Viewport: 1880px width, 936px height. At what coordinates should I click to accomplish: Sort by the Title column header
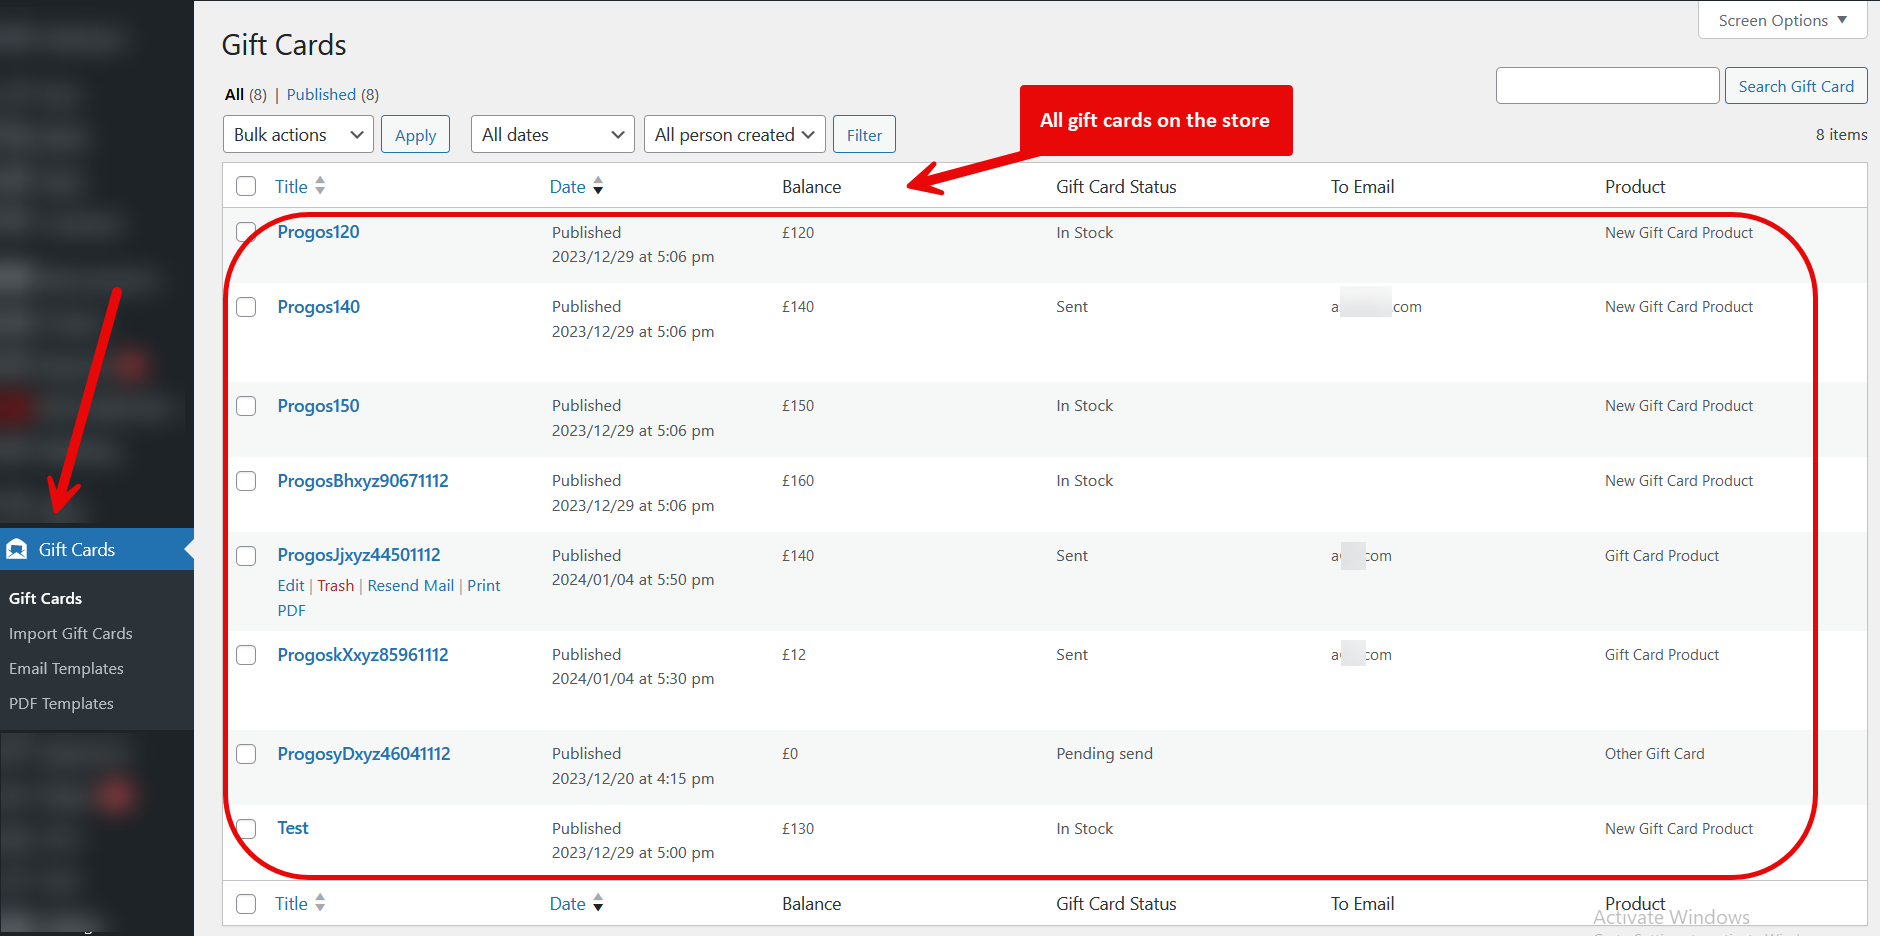coord(291,186)
